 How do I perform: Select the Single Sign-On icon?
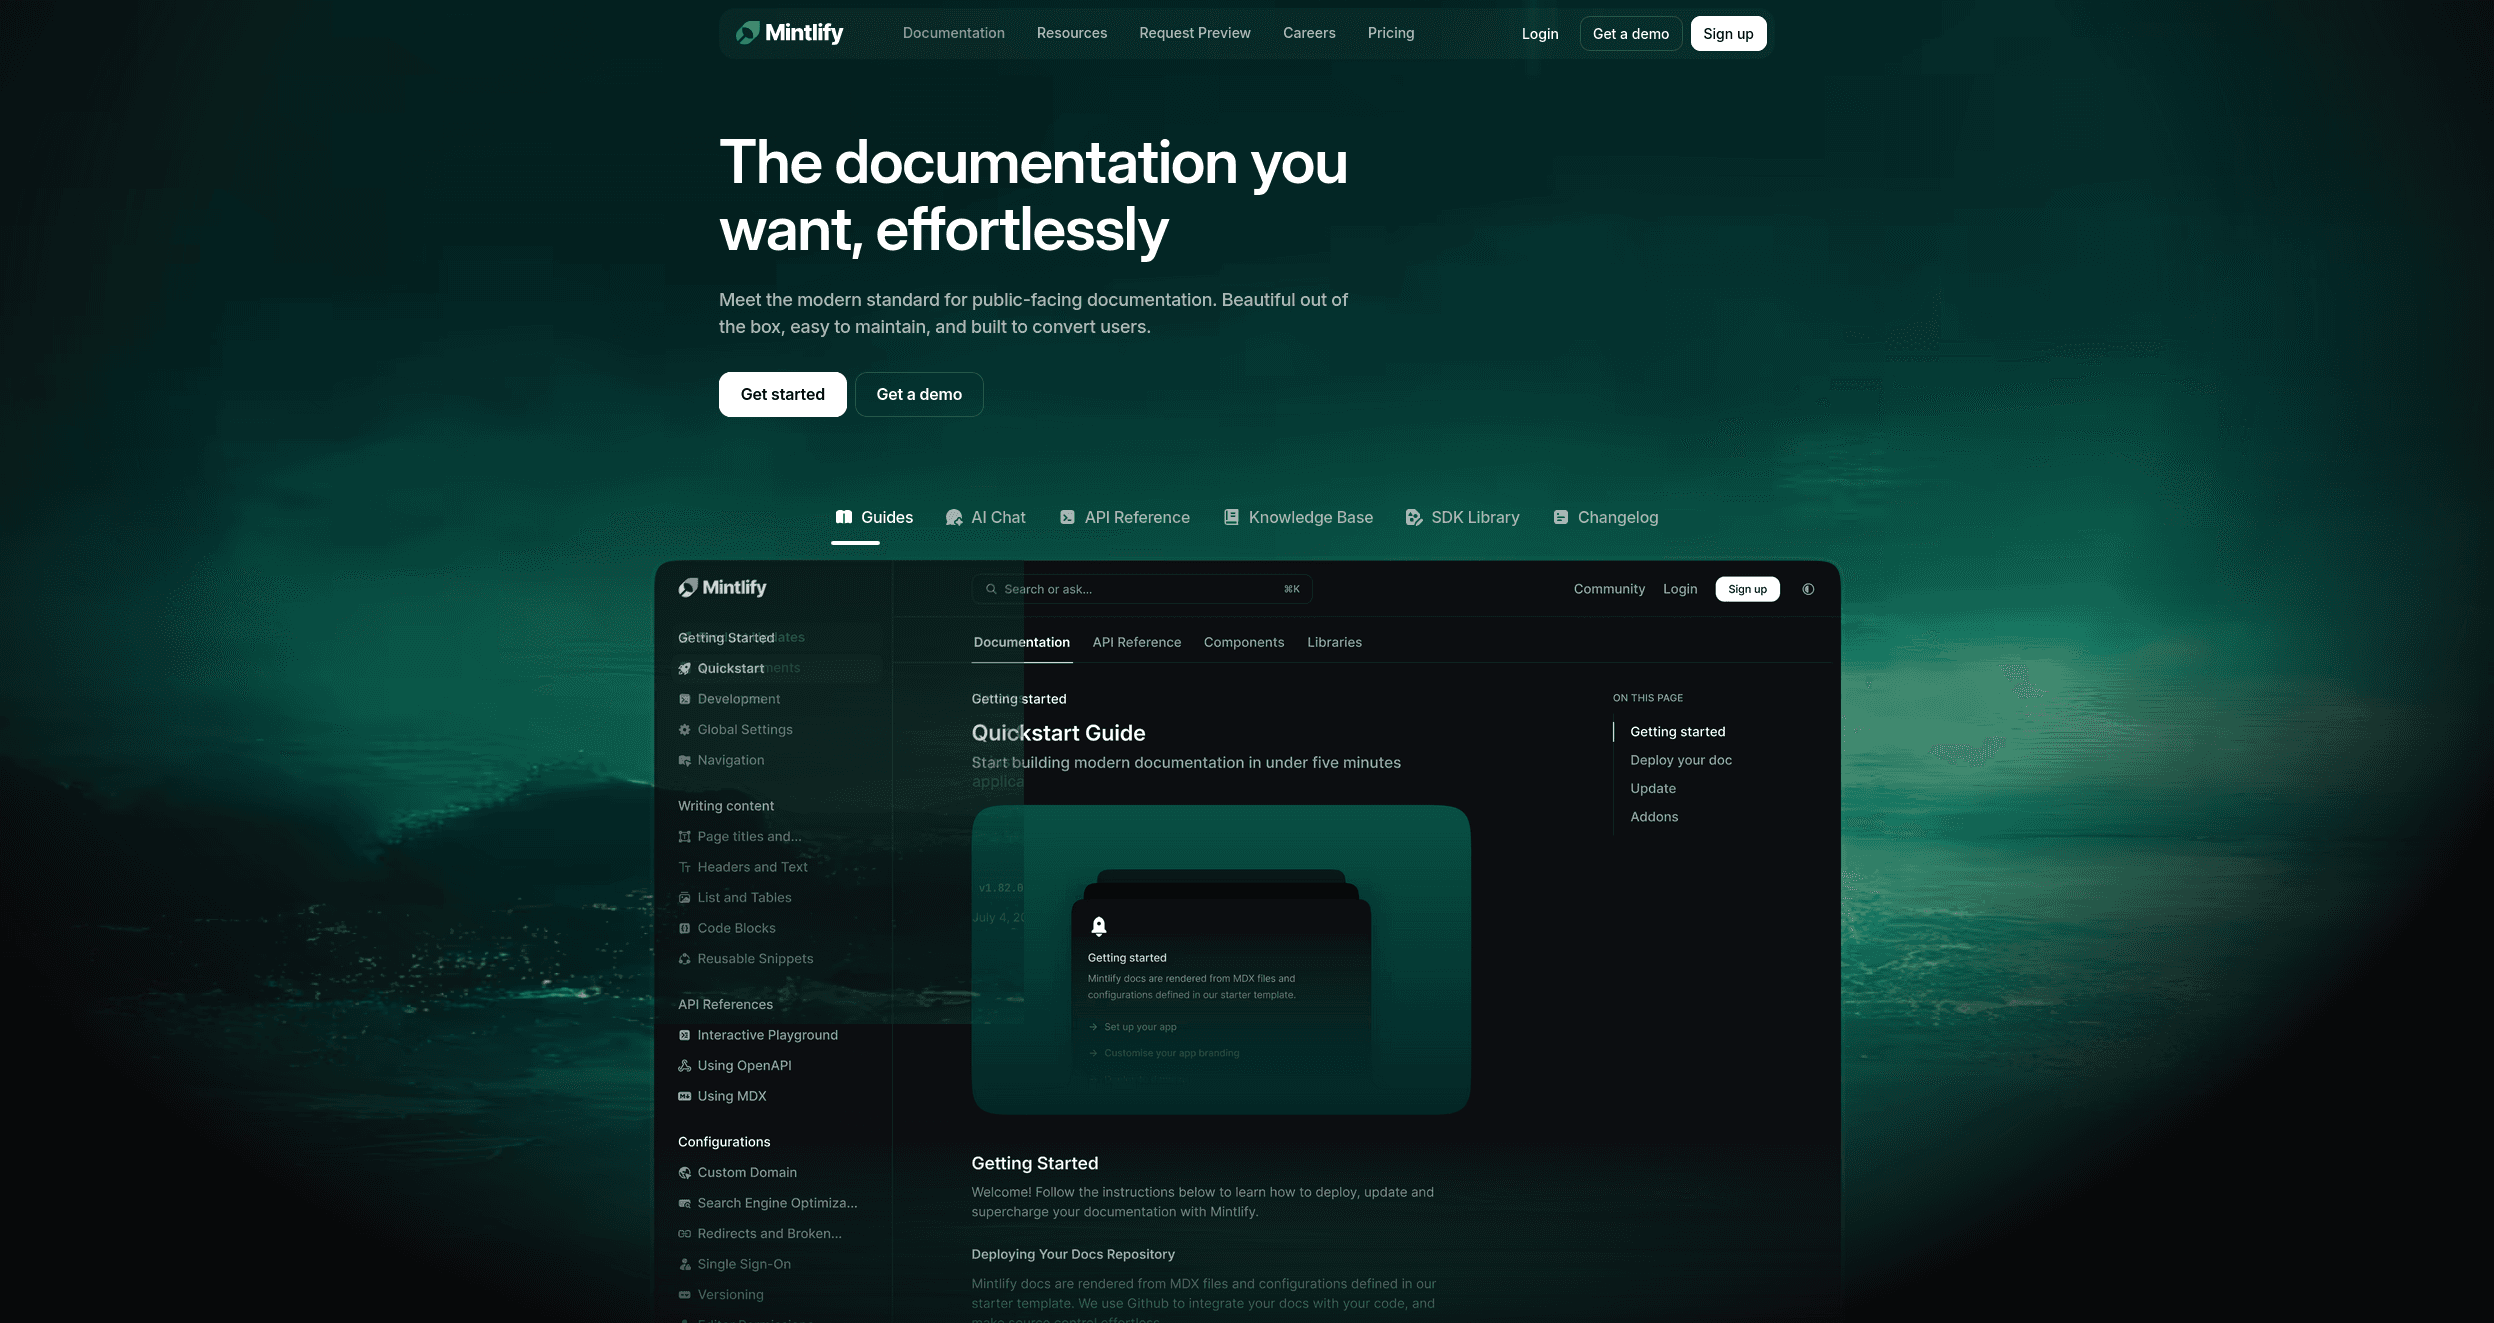[683, 1264]
